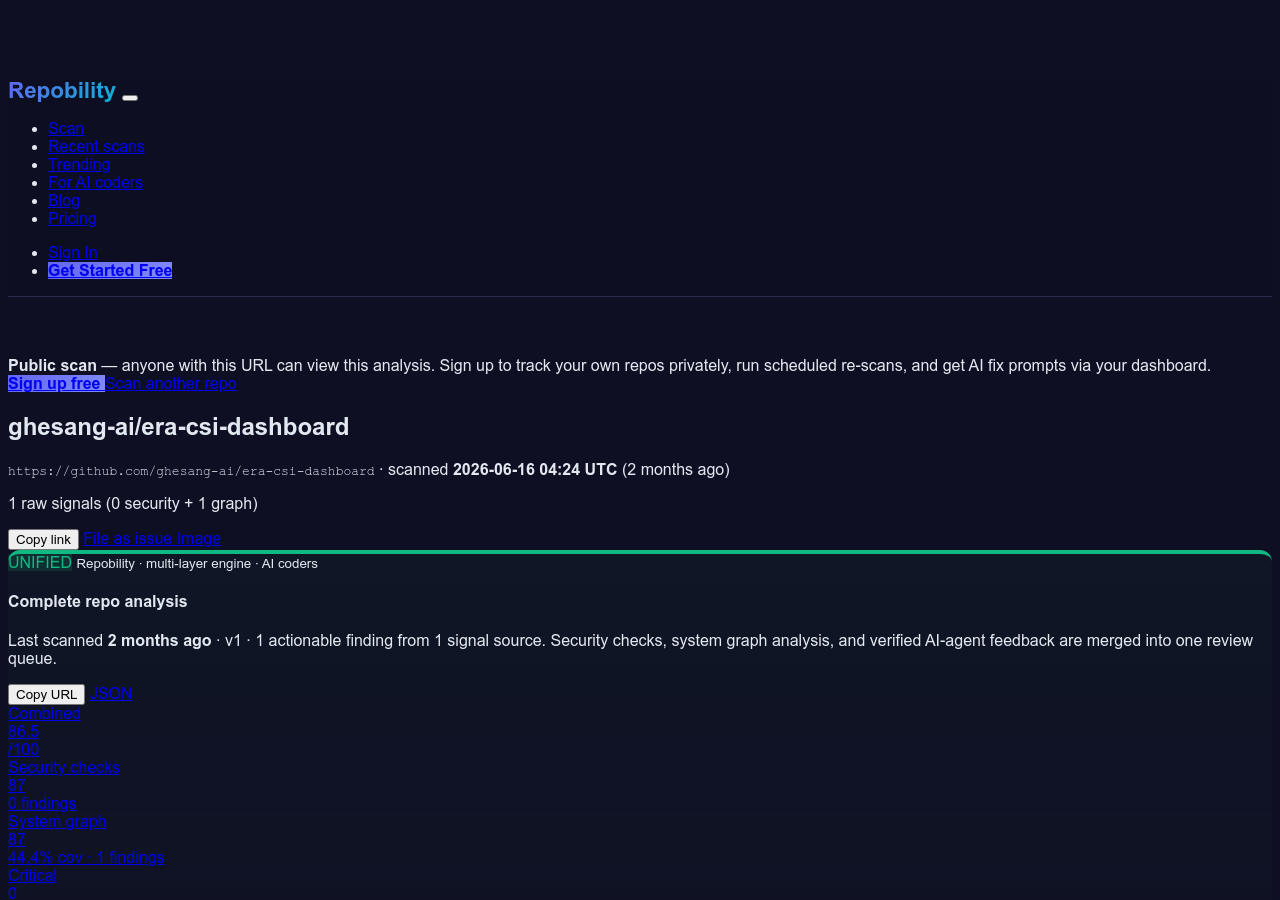Choose Scan another repo
Screen dimensions: 1280x900
pos(171,383)
